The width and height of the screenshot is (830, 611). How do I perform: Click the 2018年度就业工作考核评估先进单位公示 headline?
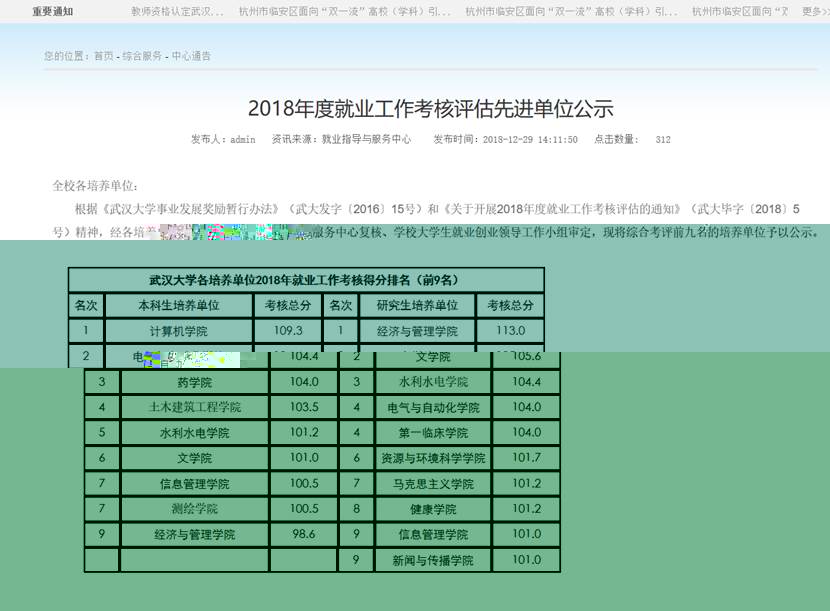(430, 109)
